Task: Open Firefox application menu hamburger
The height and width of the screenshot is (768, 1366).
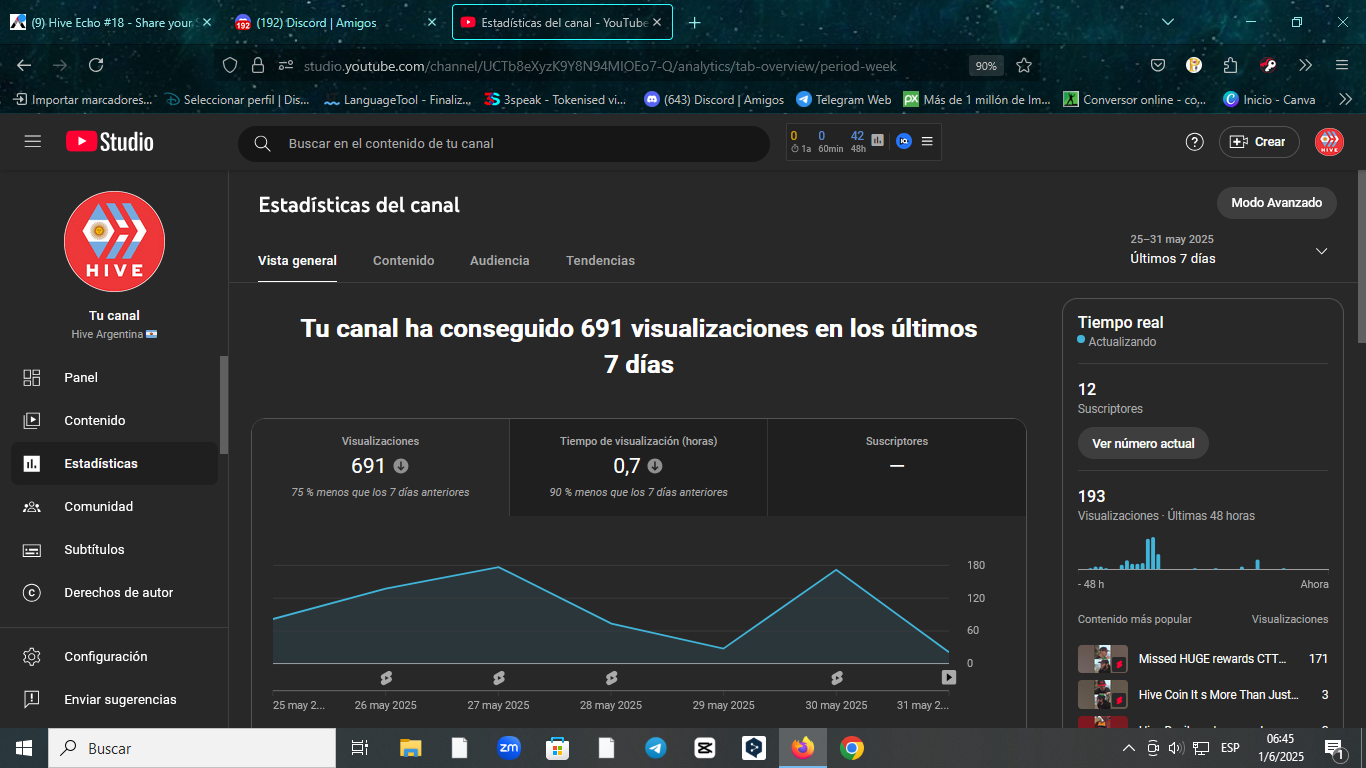Action: [1342, 65]
